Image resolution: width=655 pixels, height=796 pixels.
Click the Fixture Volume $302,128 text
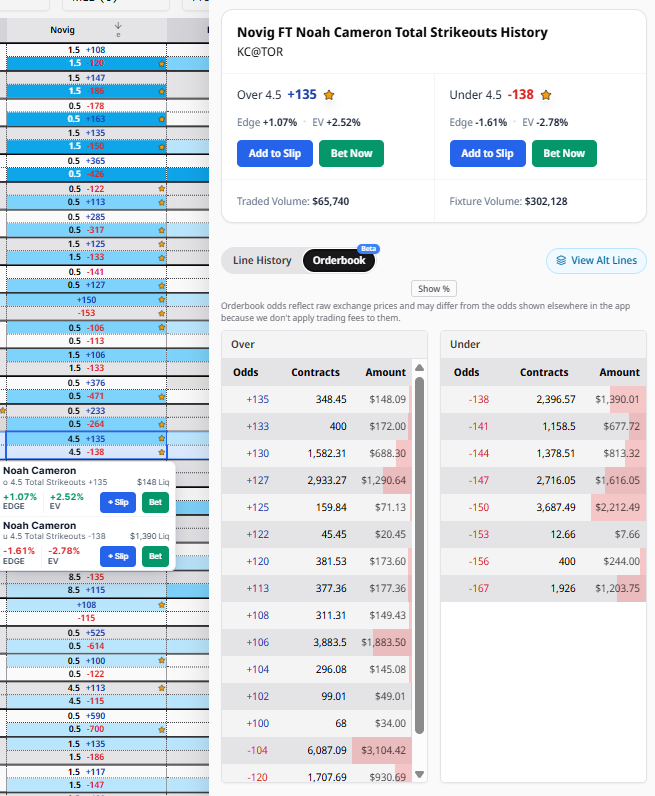point(508,202)
